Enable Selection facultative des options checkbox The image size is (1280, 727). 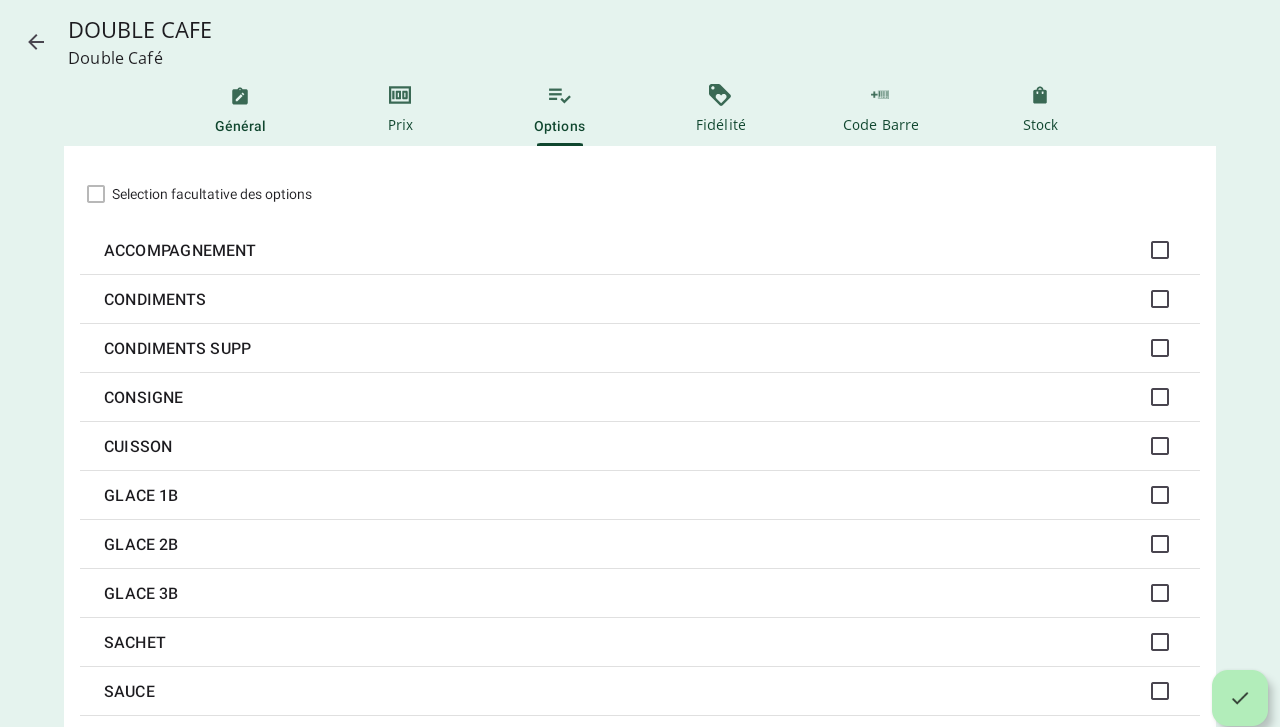[96, 194]
